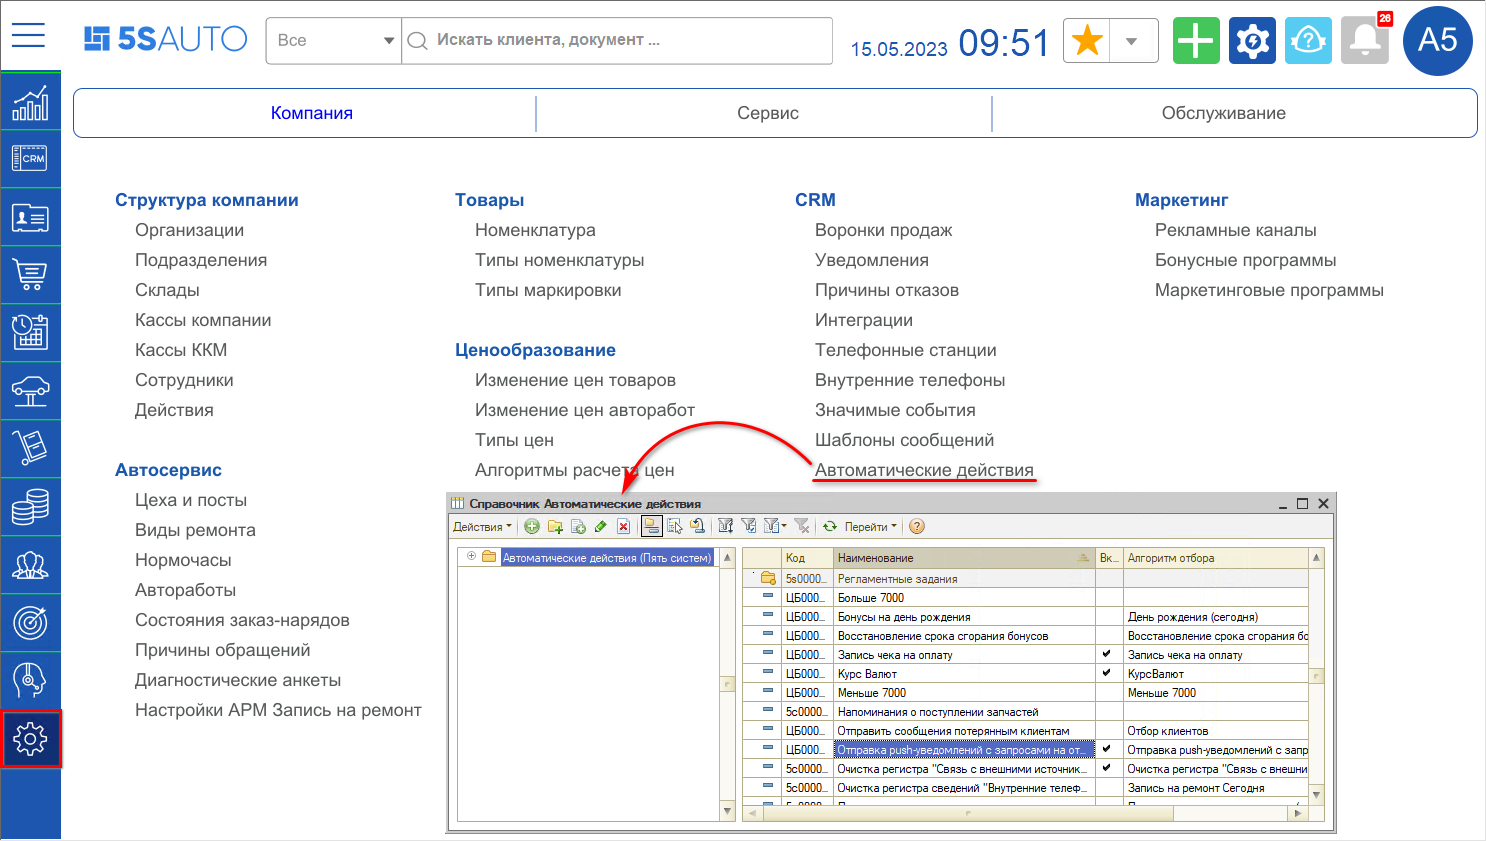Open the bell notifications
Viewport: 1486px width, 841px height.
(1365, 41)
